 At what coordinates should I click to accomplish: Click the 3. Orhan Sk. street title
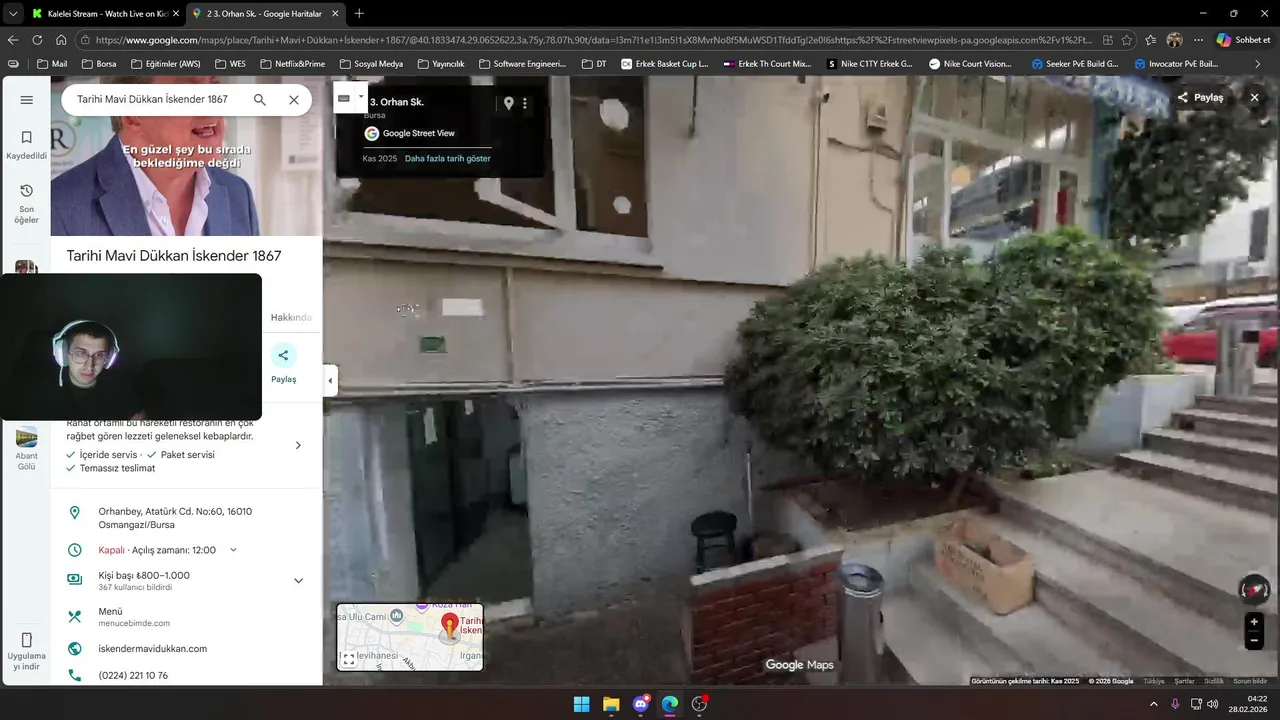coord(397,102)
